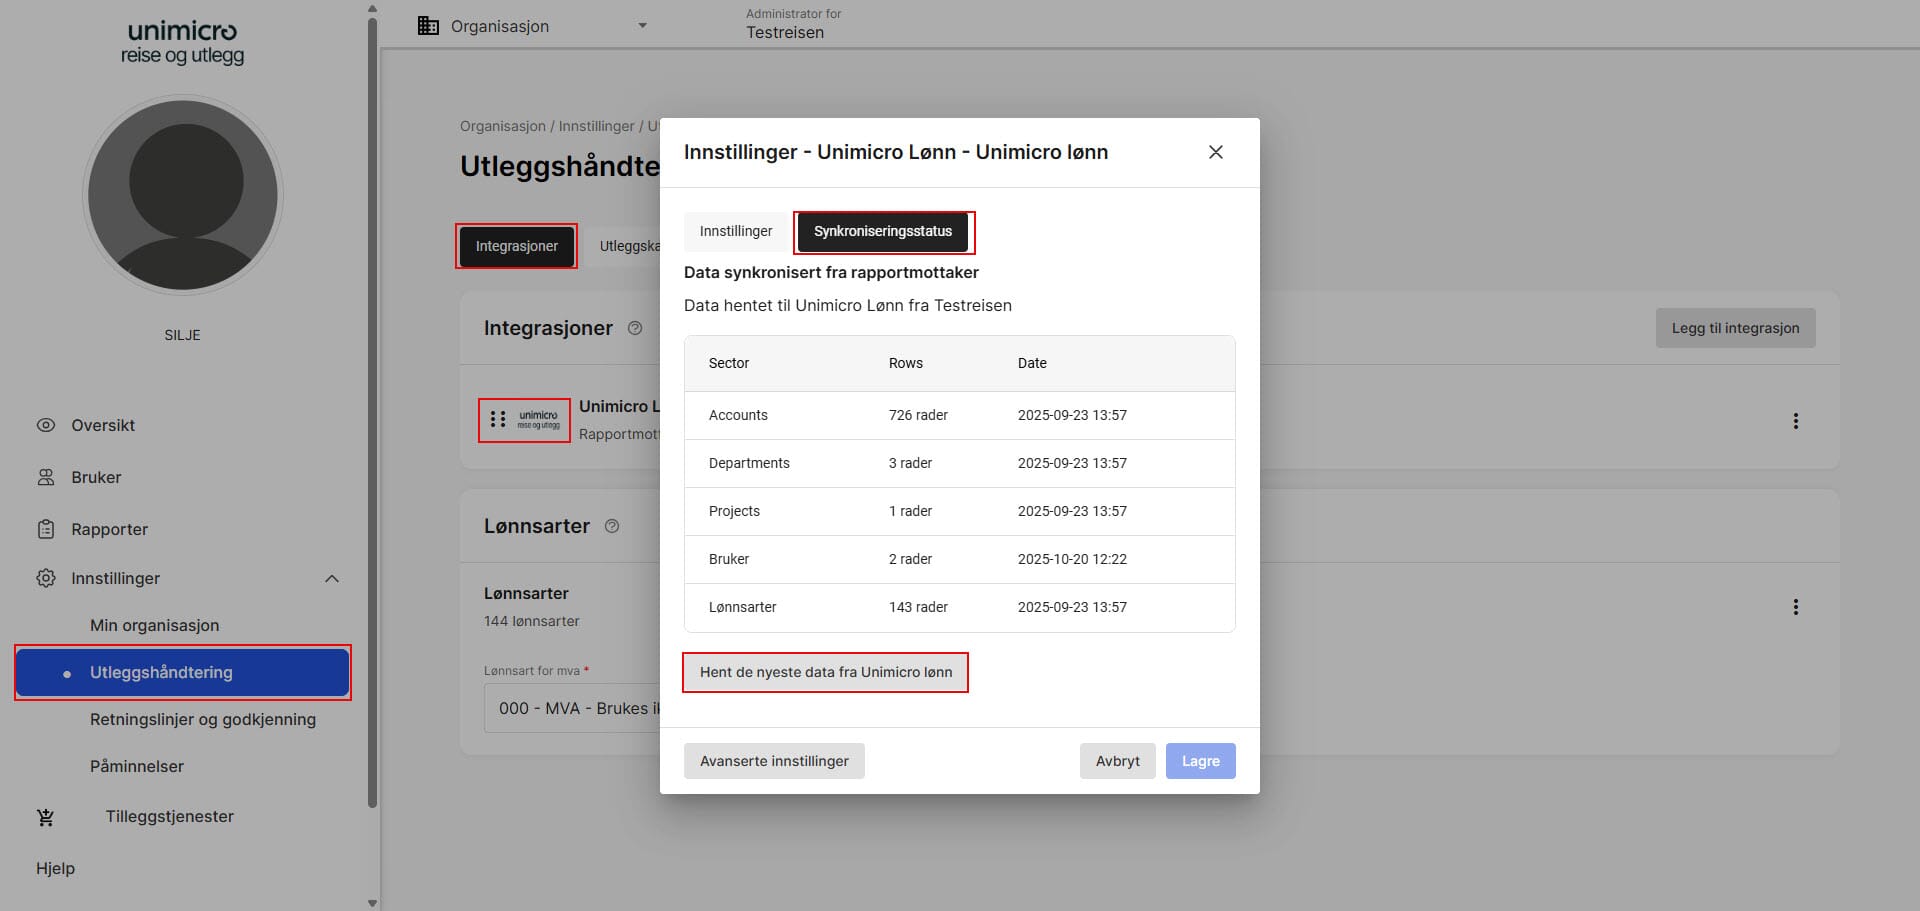Viewport: 1920px width, 911px height.
Task: Open three-dot menu for Unimicro Lønn integration
Action: 1795,421
